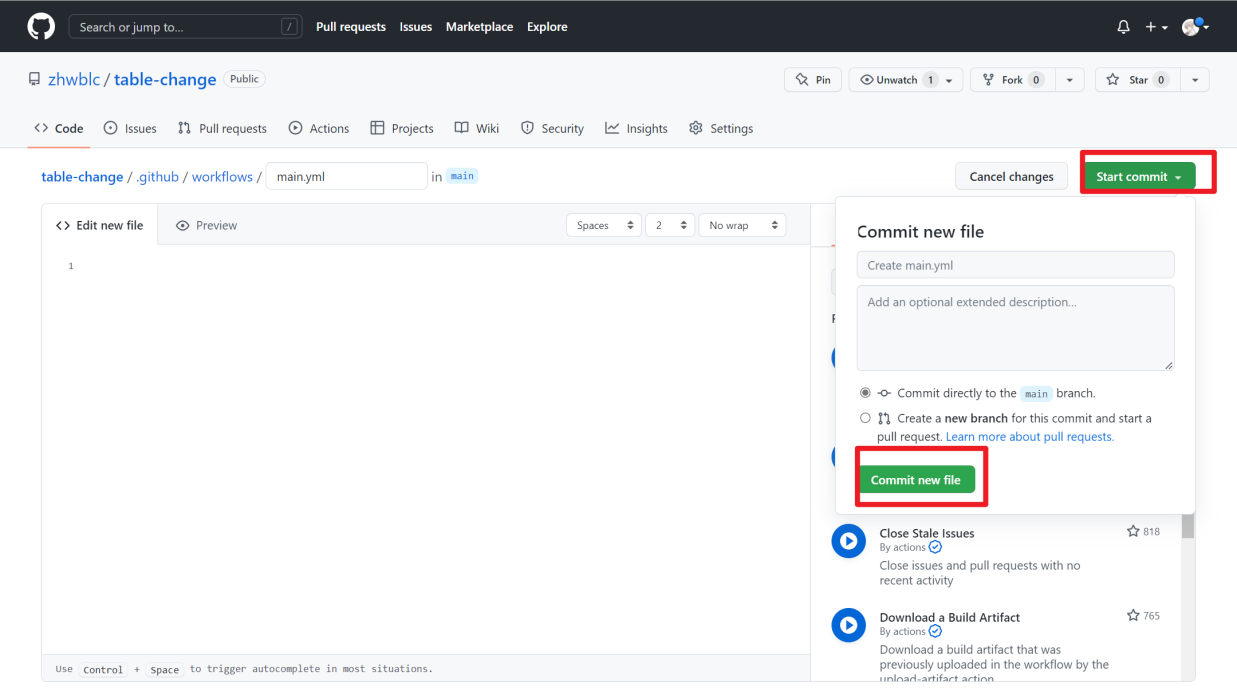The height and width of the screenshot is (695, 1237).
Task: Go to the .github breadcrumb folder
Action: pos(157,177)
